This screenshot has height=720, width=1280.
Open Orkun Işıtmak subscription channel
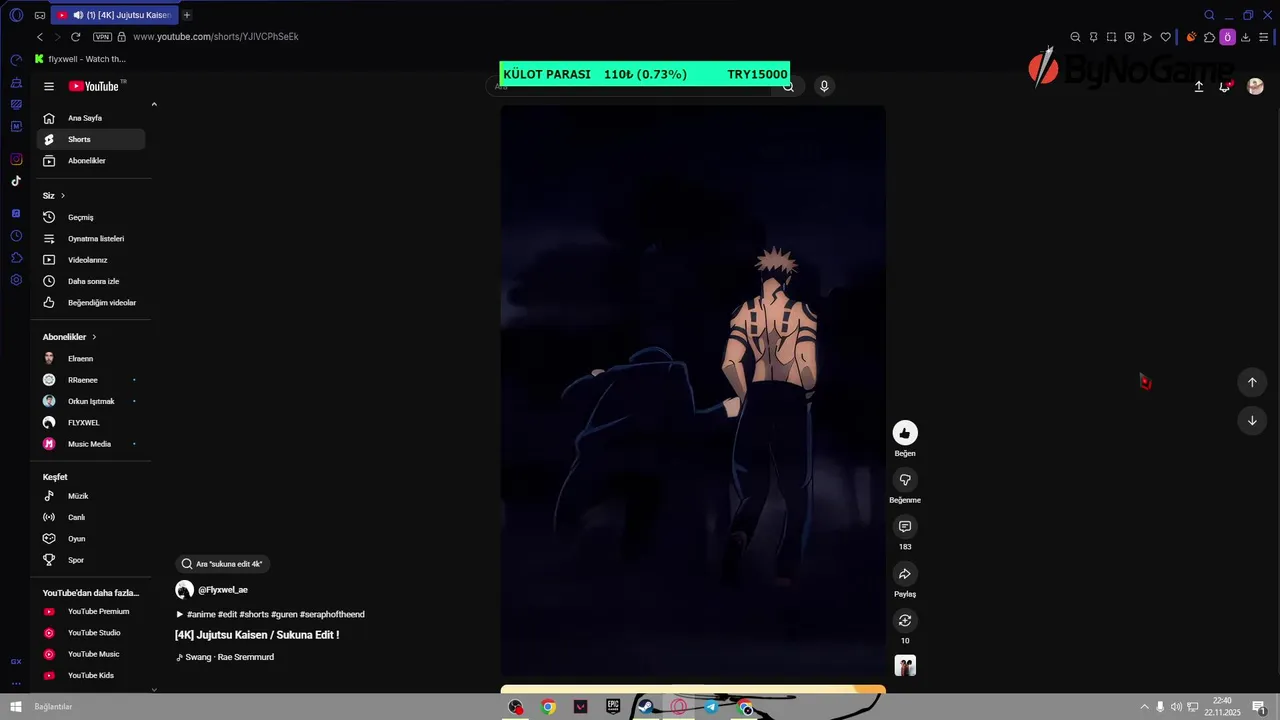pyautogui.click(x=91, y=401)
